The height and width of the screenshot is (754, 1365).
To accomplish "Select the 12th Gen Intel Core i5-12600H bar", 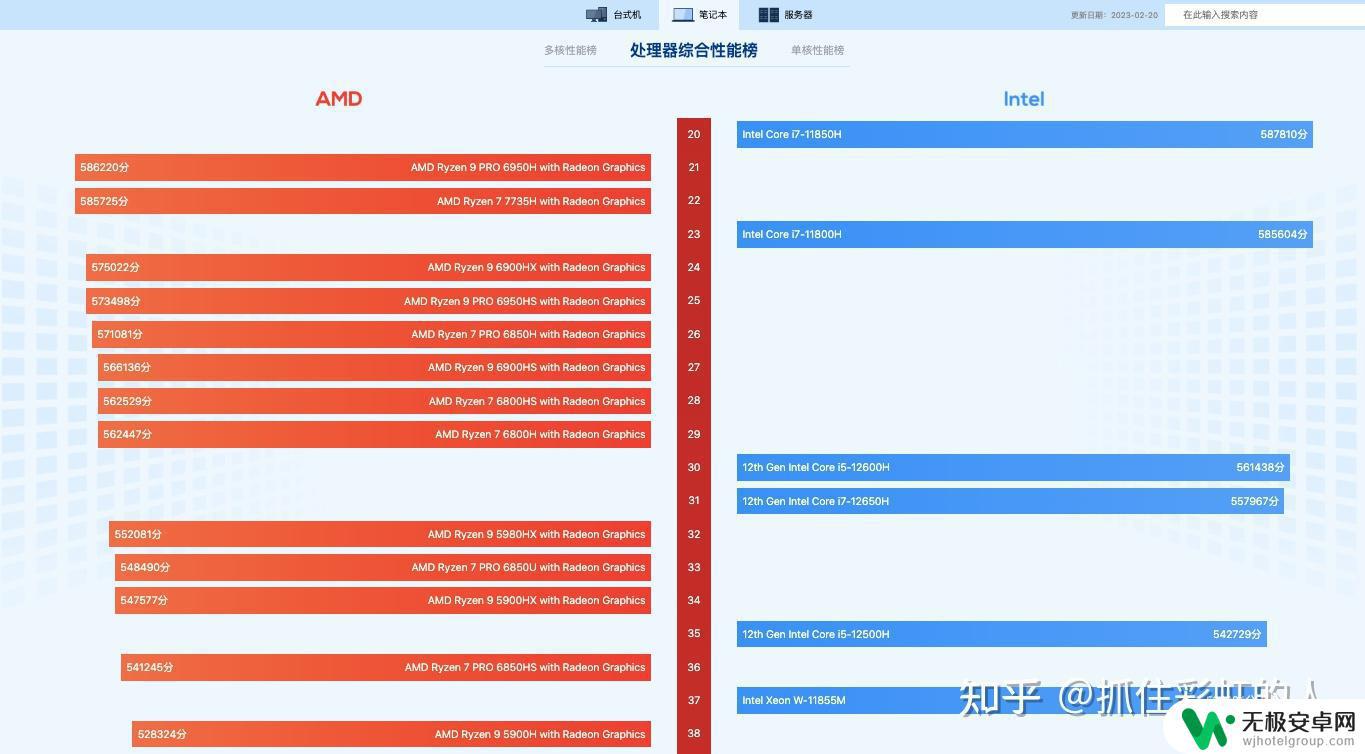I will pos(1013,467).
